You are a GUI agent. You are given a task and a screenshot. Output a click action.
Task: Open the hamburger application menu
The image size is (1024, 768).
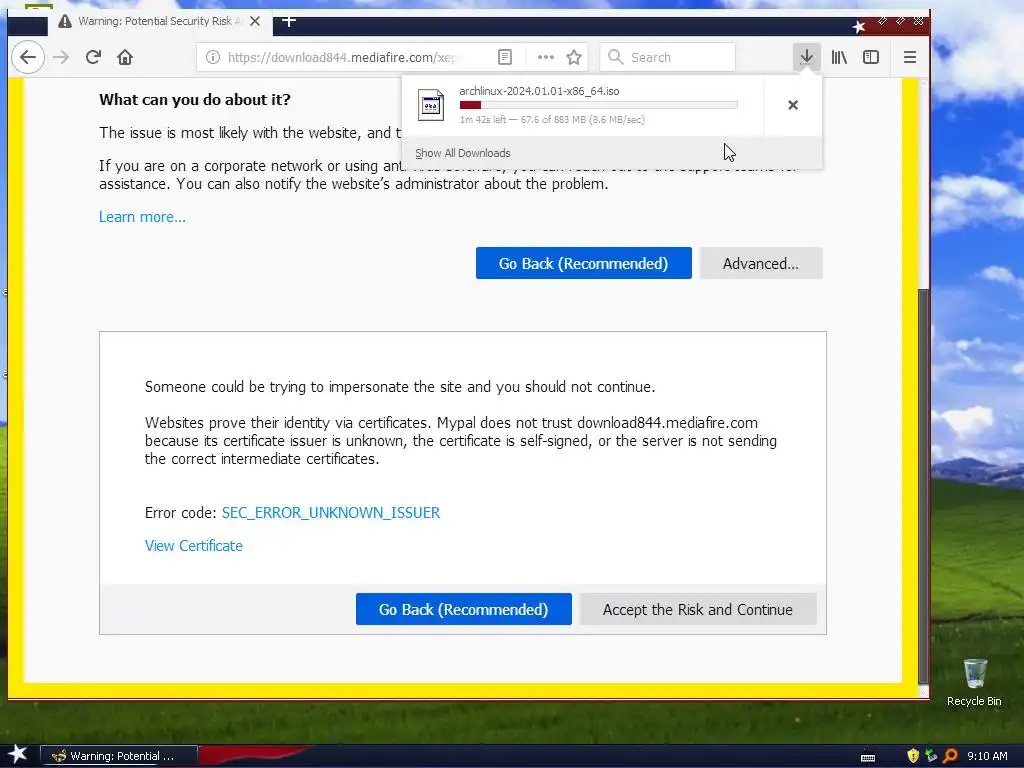click(x=910, y=57)
